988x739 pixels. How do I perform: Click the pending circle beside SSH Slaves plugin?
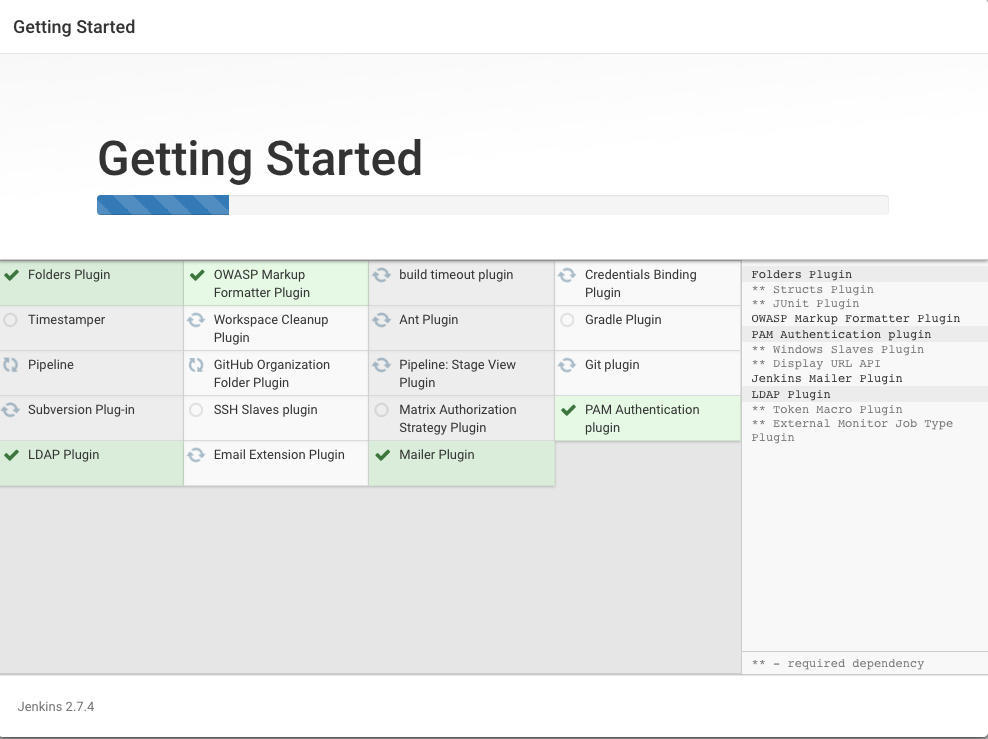click(197, 409)
